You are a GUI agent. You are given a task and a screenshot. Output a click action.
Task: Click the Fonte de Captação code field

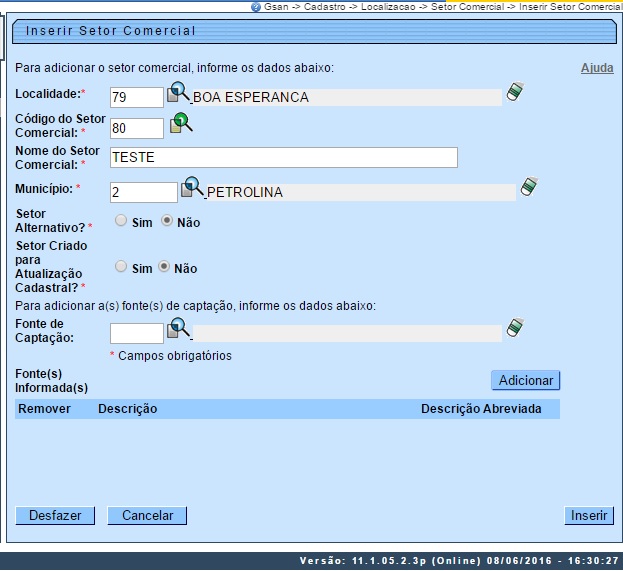tap(136, 333)
